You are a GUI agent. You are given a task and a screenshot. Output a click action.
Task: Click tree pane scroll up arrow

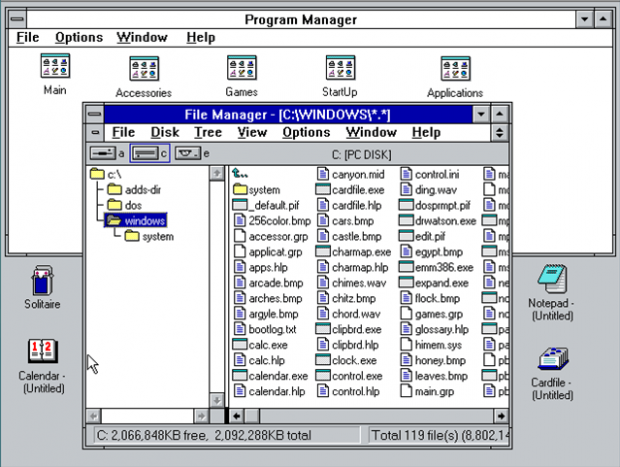click(216, 173)
